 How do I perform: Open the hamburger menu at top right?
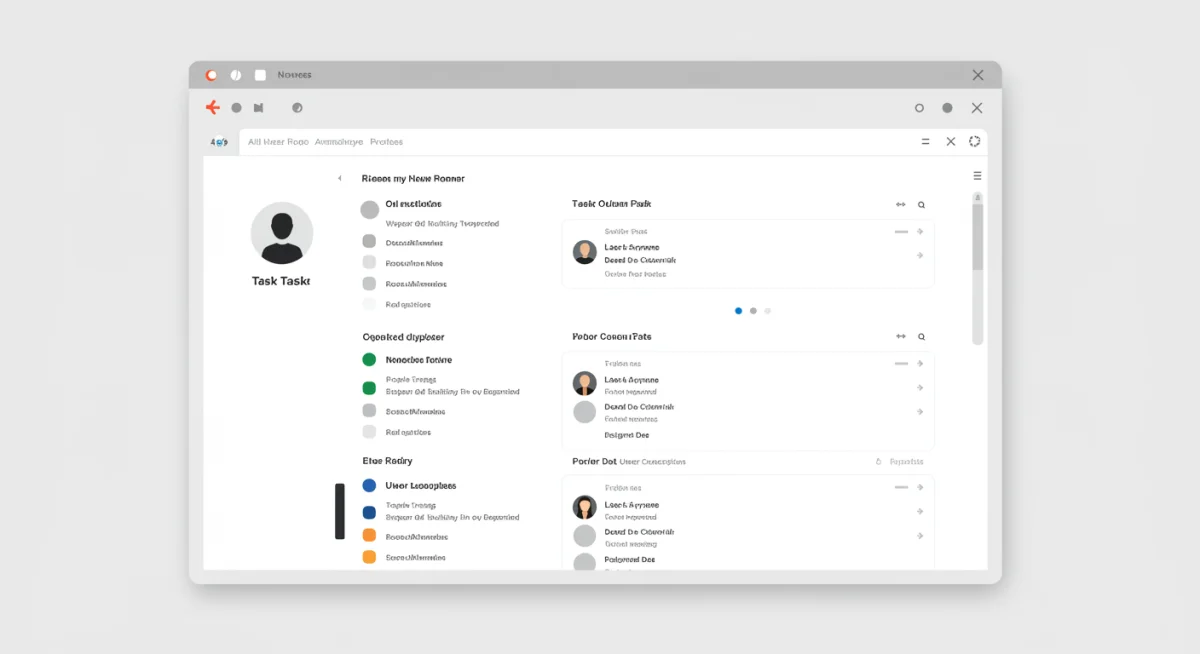(977, 174)
